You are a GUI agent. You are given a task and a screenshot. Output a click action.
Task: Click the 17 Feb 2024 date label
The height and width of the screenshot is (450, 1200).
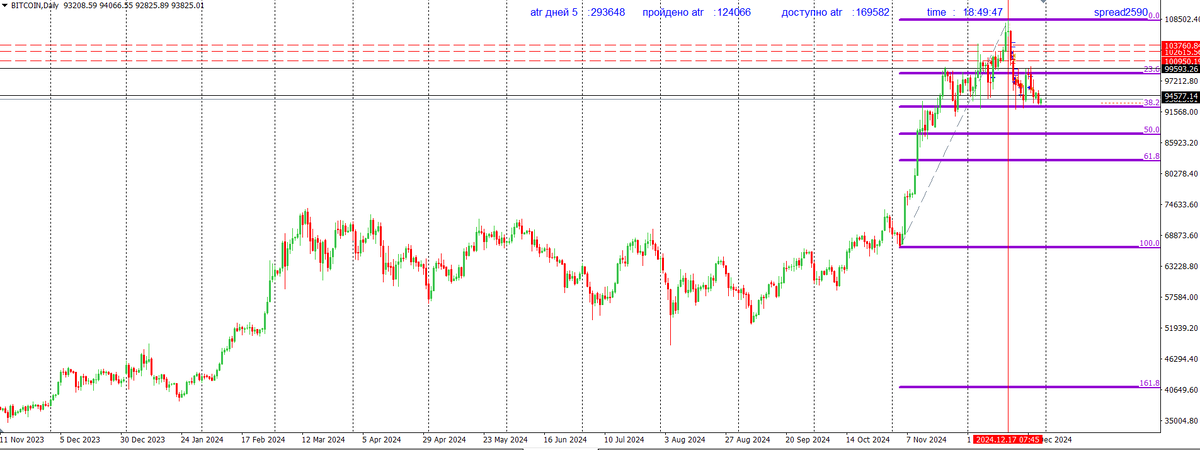[x=263, y=439]
